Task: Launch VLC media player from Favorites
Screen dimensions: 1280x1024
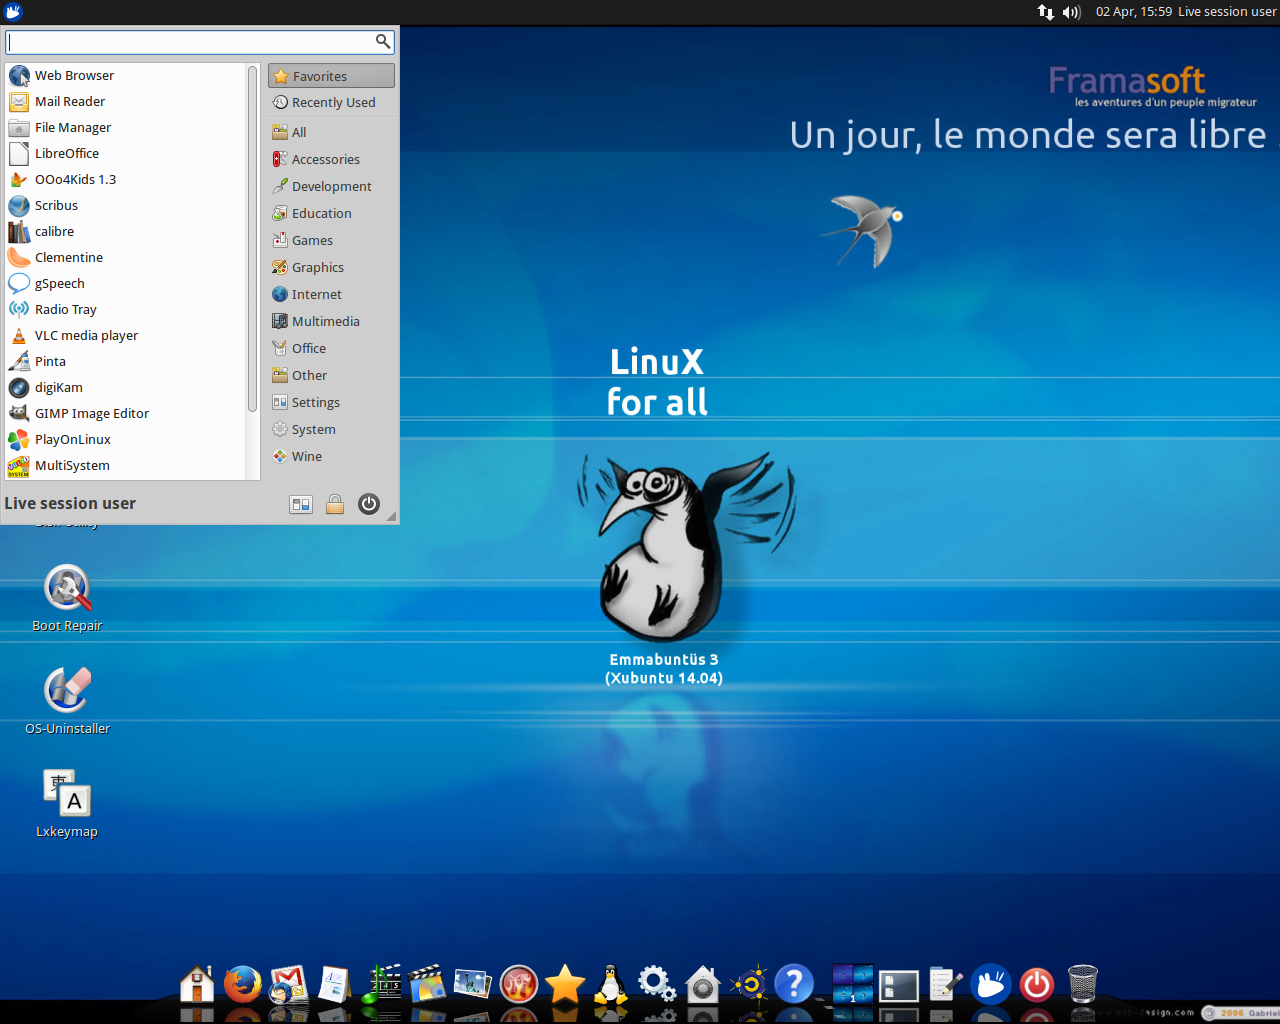Action: (125, 336)
